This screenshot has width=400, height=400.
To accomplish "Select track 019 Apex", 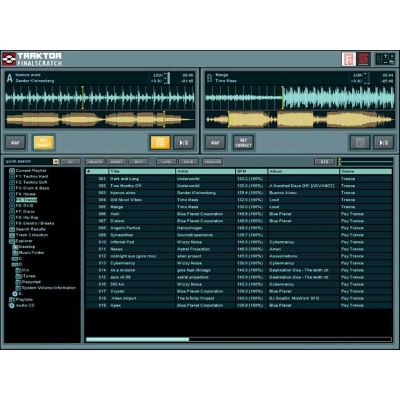I will click(x=239, y=305).
